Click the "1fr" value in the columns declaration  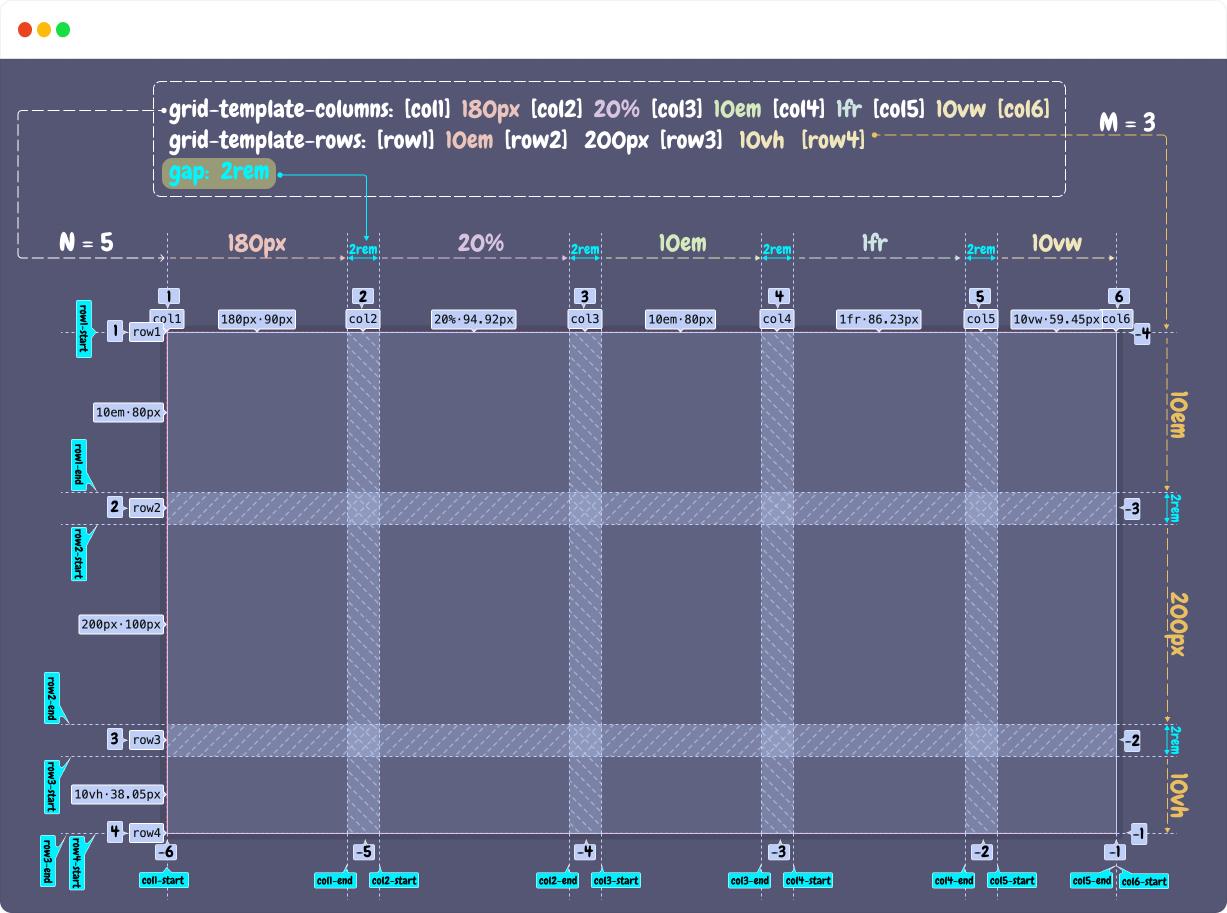(x=848, y=109)
